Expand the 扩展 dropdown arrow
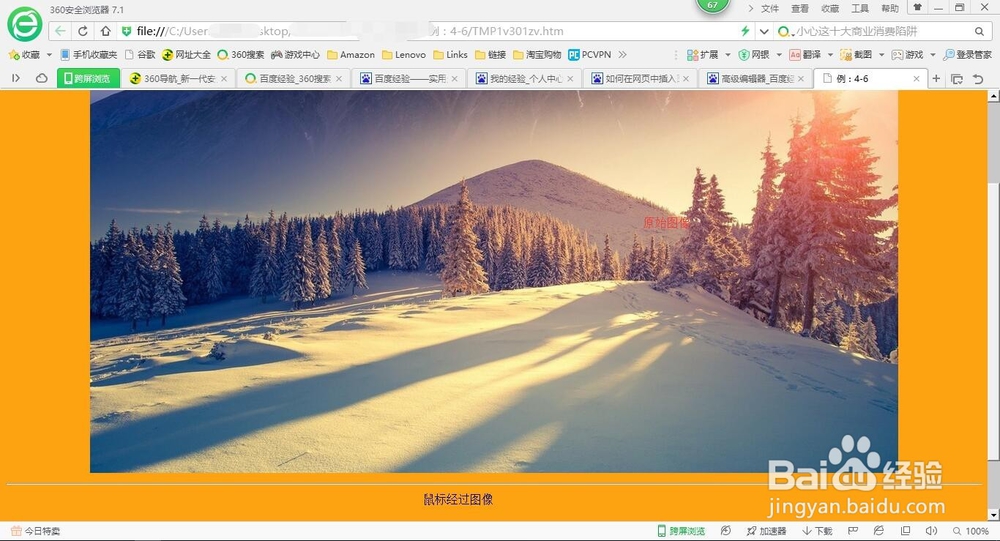The image size is (1000, 541). point(728,55)
